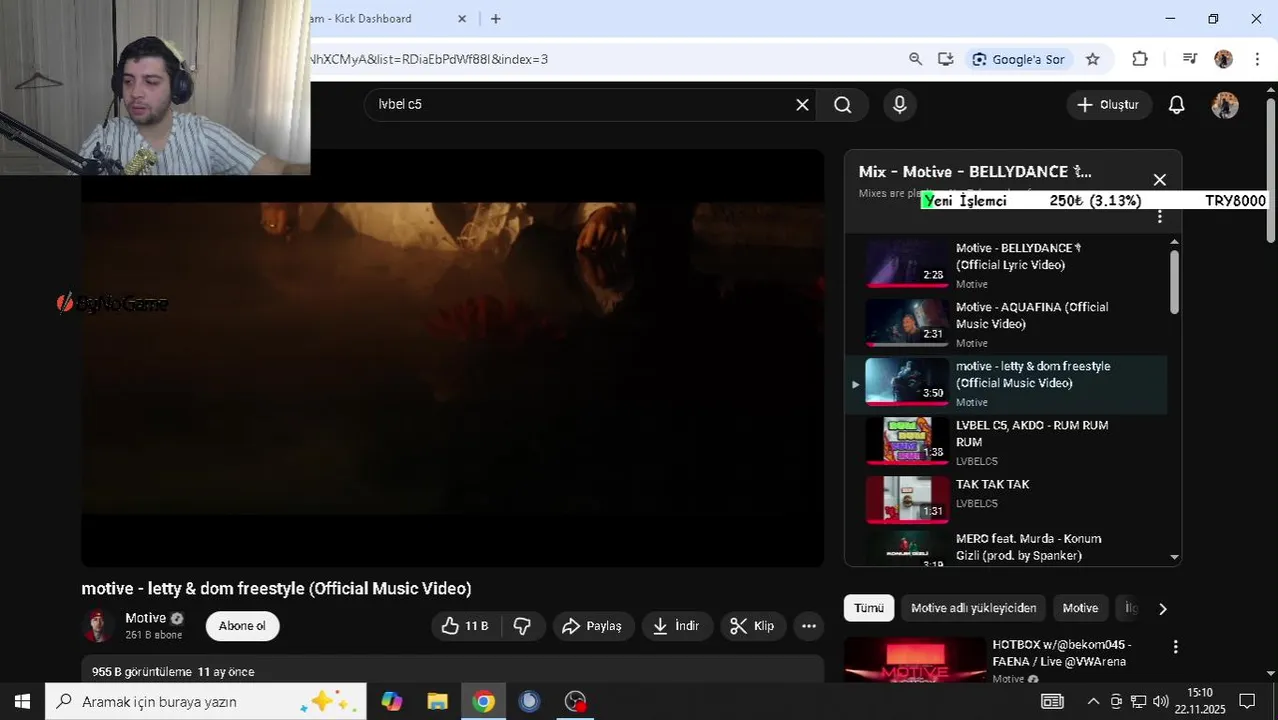The height and width of the screenshot is (720, 1278).
Task: Switch to Chrome in taskbar
Action: click(483, 701)
